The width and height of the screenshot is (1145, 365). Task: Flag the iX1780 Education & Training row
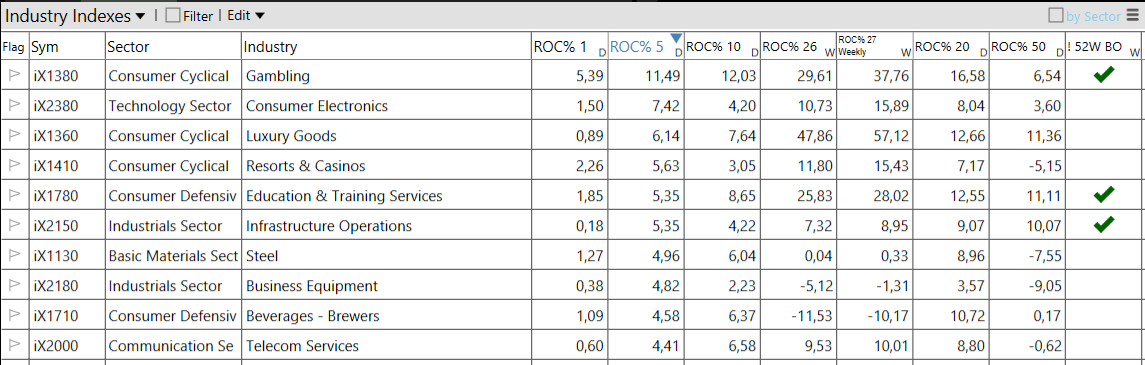click(x=15, y=195)
